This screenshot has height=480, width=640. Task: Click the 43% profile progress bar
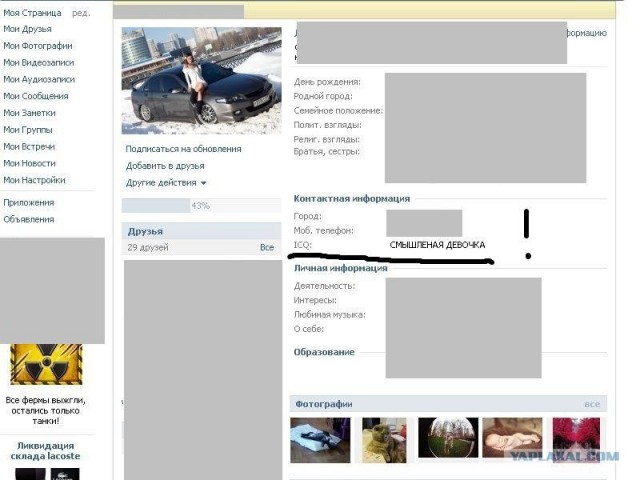pos(202,206)
